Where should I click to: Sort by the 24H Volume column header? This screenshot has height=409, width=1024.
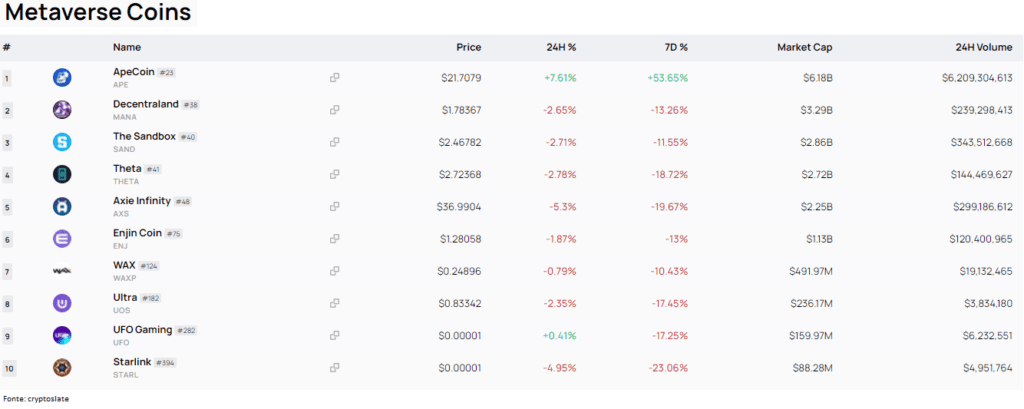point(983,48)
